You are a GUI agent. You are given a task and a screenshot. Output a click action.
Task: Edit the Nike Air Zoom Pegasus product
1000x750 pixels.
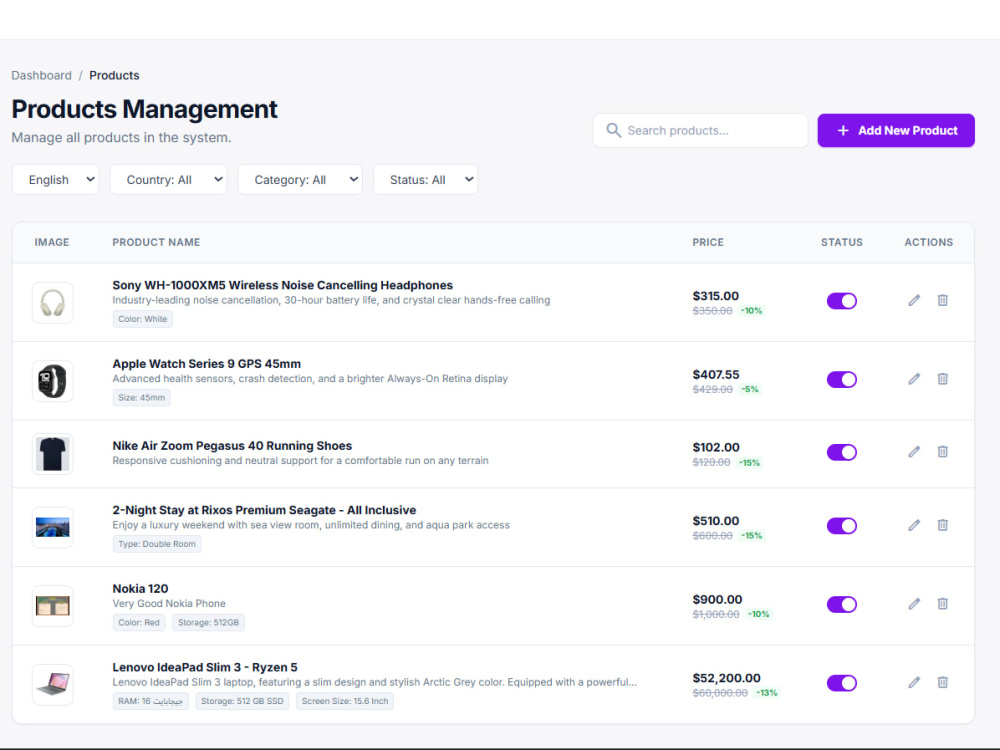coord(914,452)
